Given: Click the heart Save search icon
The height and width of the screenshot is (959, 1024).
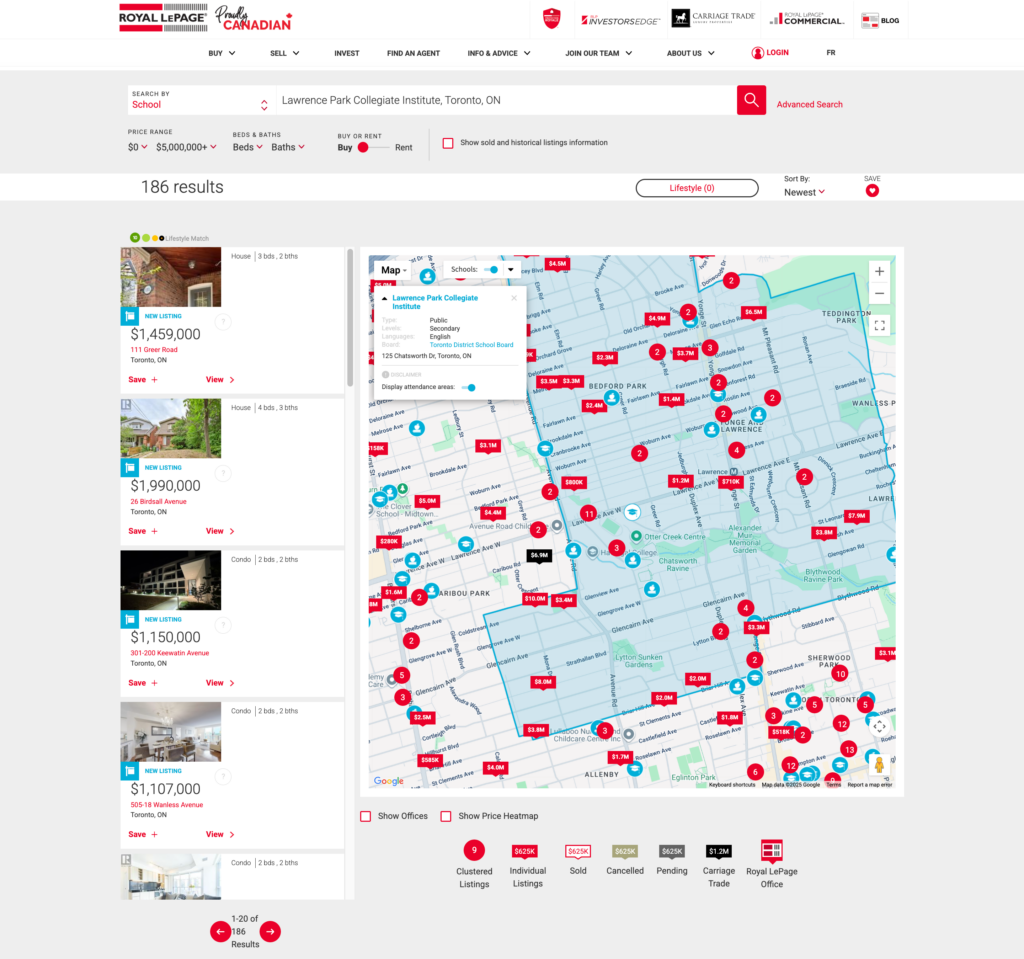Looking at the screenshot, I should [x=872, y=191].
